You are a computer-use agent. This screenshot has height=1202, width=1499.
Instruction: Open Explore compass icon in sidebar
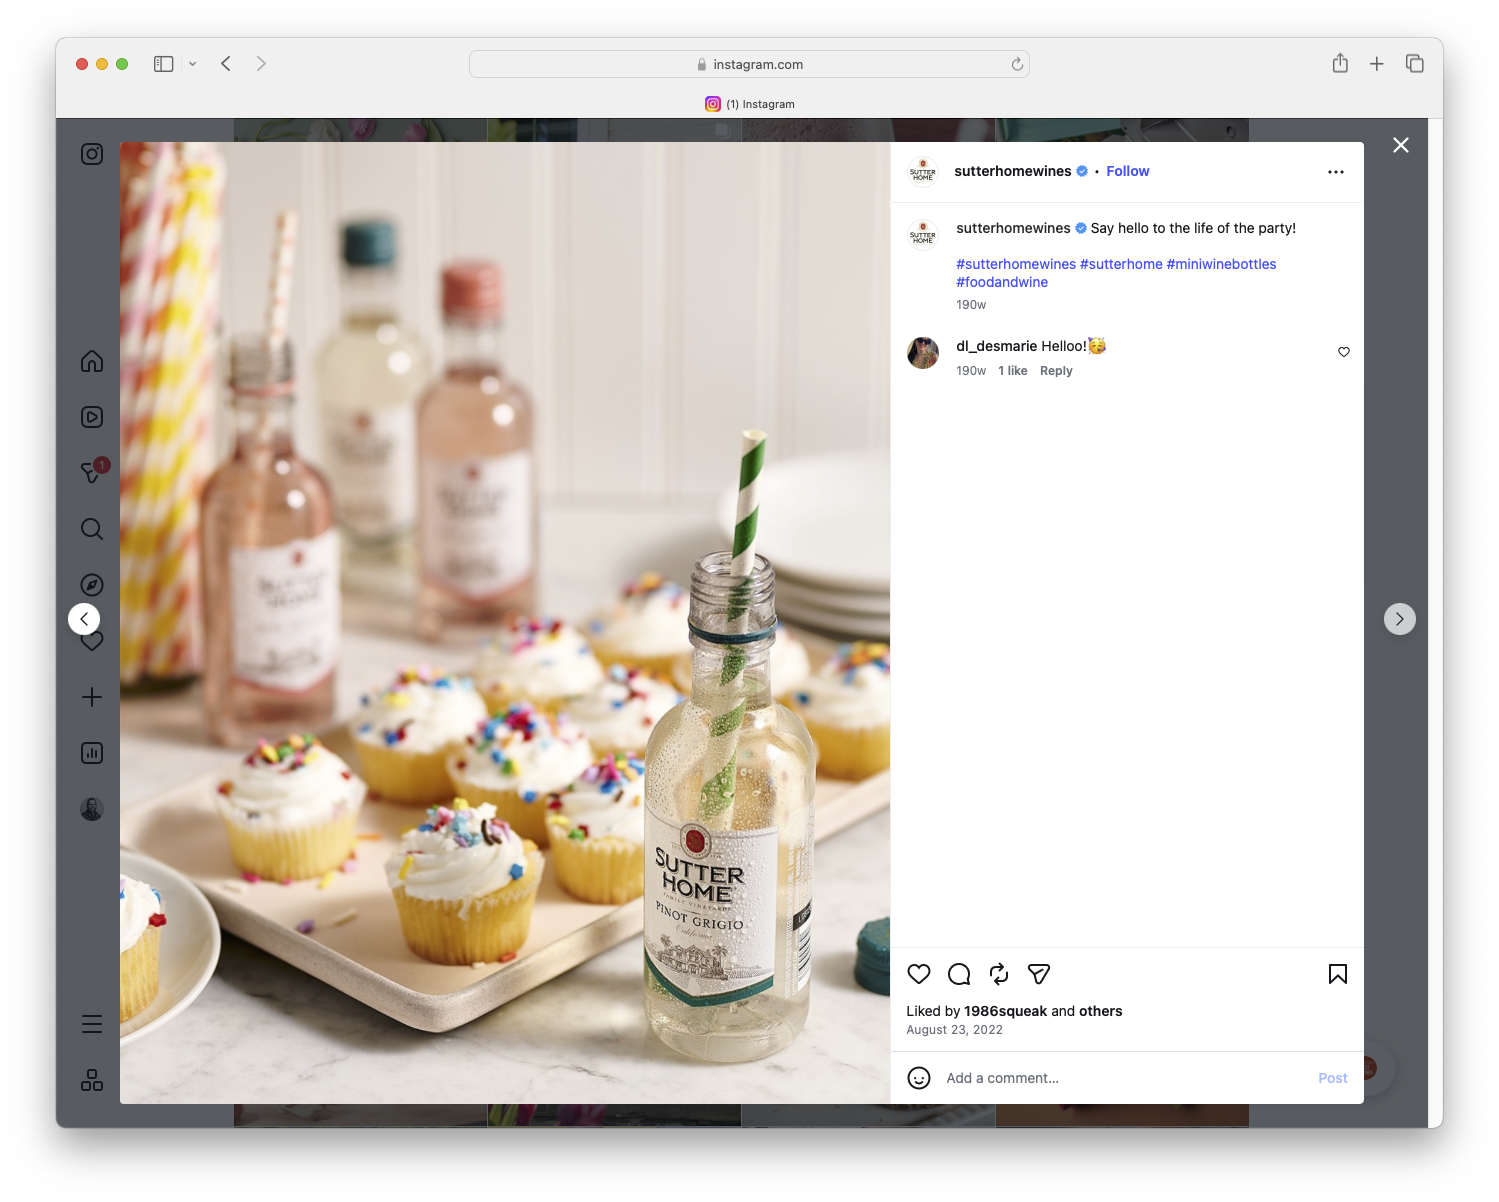(92, 585)
